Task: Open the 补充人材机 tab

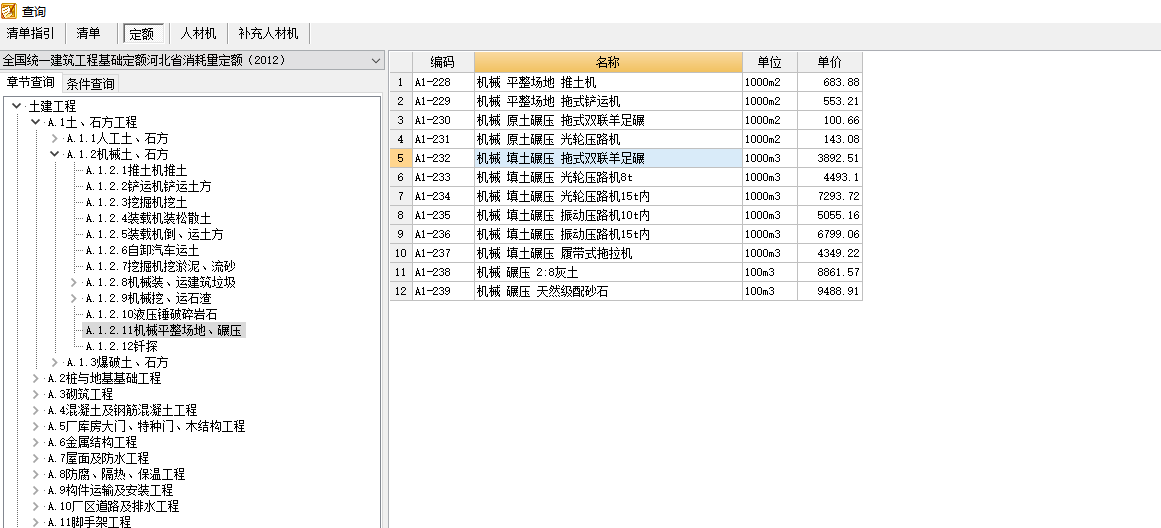Action: [x=268, y=33]
